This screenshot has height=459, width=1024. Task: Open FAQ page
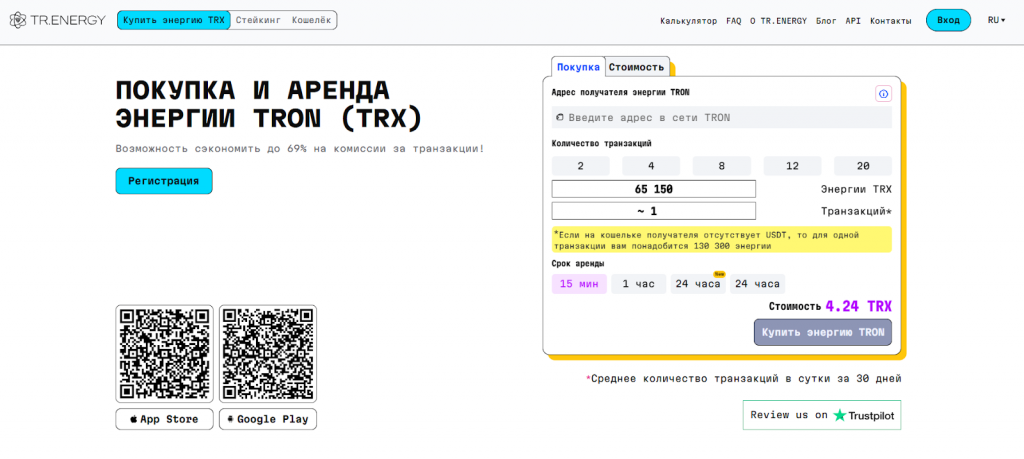point(733,21)
